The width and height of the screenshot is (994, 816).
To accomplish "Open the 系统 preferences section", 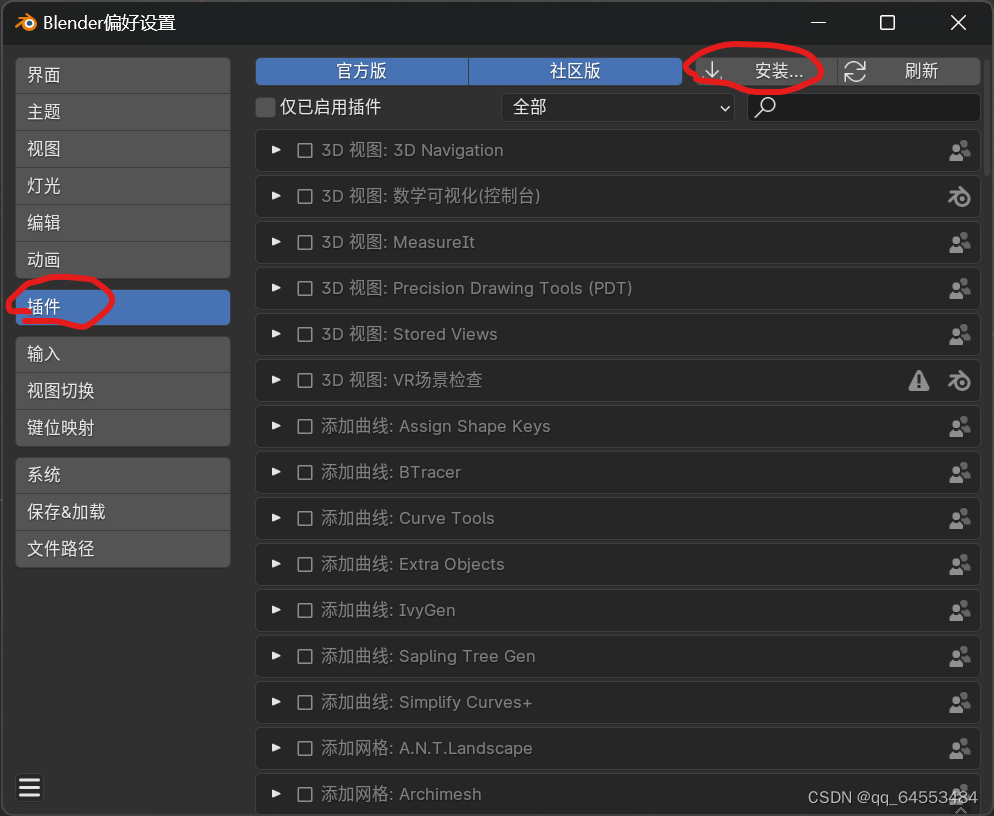I will click(123, 475).
